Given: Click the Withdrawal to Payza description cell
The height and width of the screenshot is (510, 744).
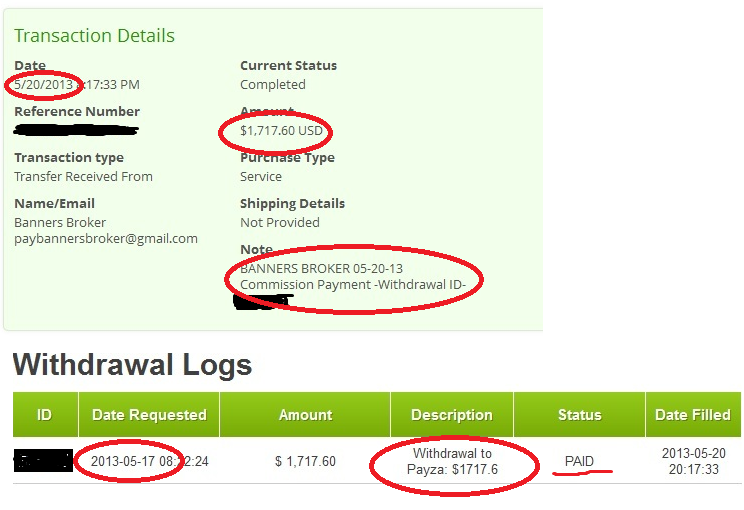Looking at the screenshot, I should point(452,461).
